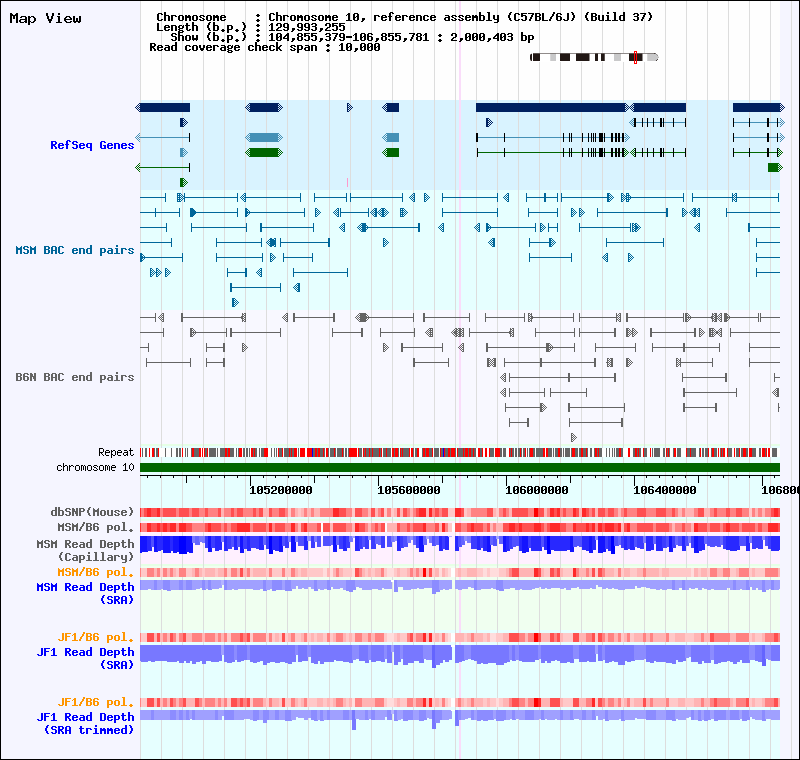Click JF1/B6 pol. above JF1 Read Depth (SRA)
800x760 pixels.
[95, 637]
